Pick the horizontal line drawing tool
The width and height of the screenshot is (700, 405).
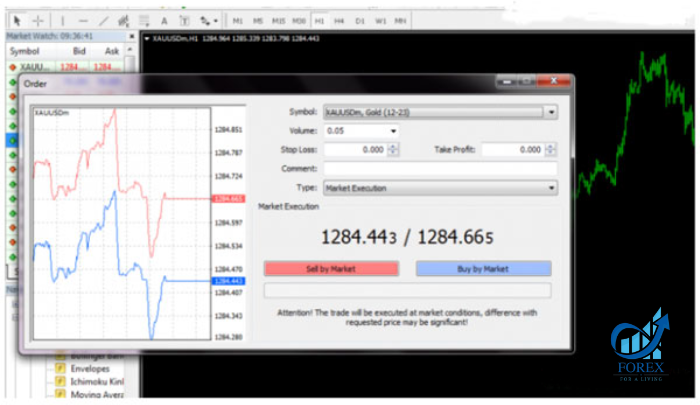(83, 21)
